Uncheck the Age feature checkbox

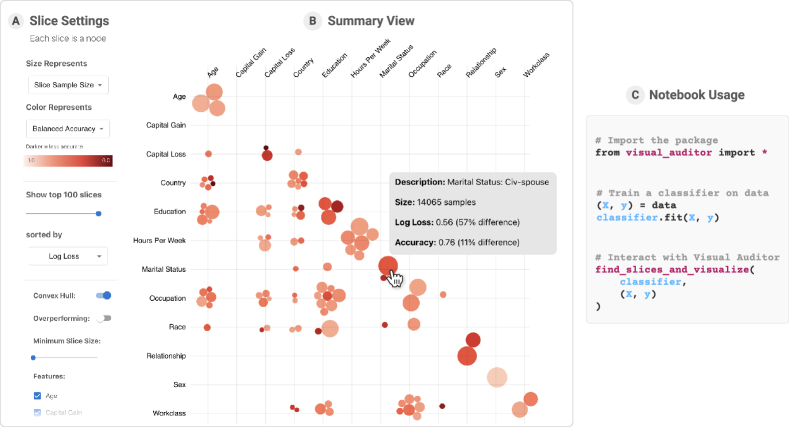[x=38, y=396]
